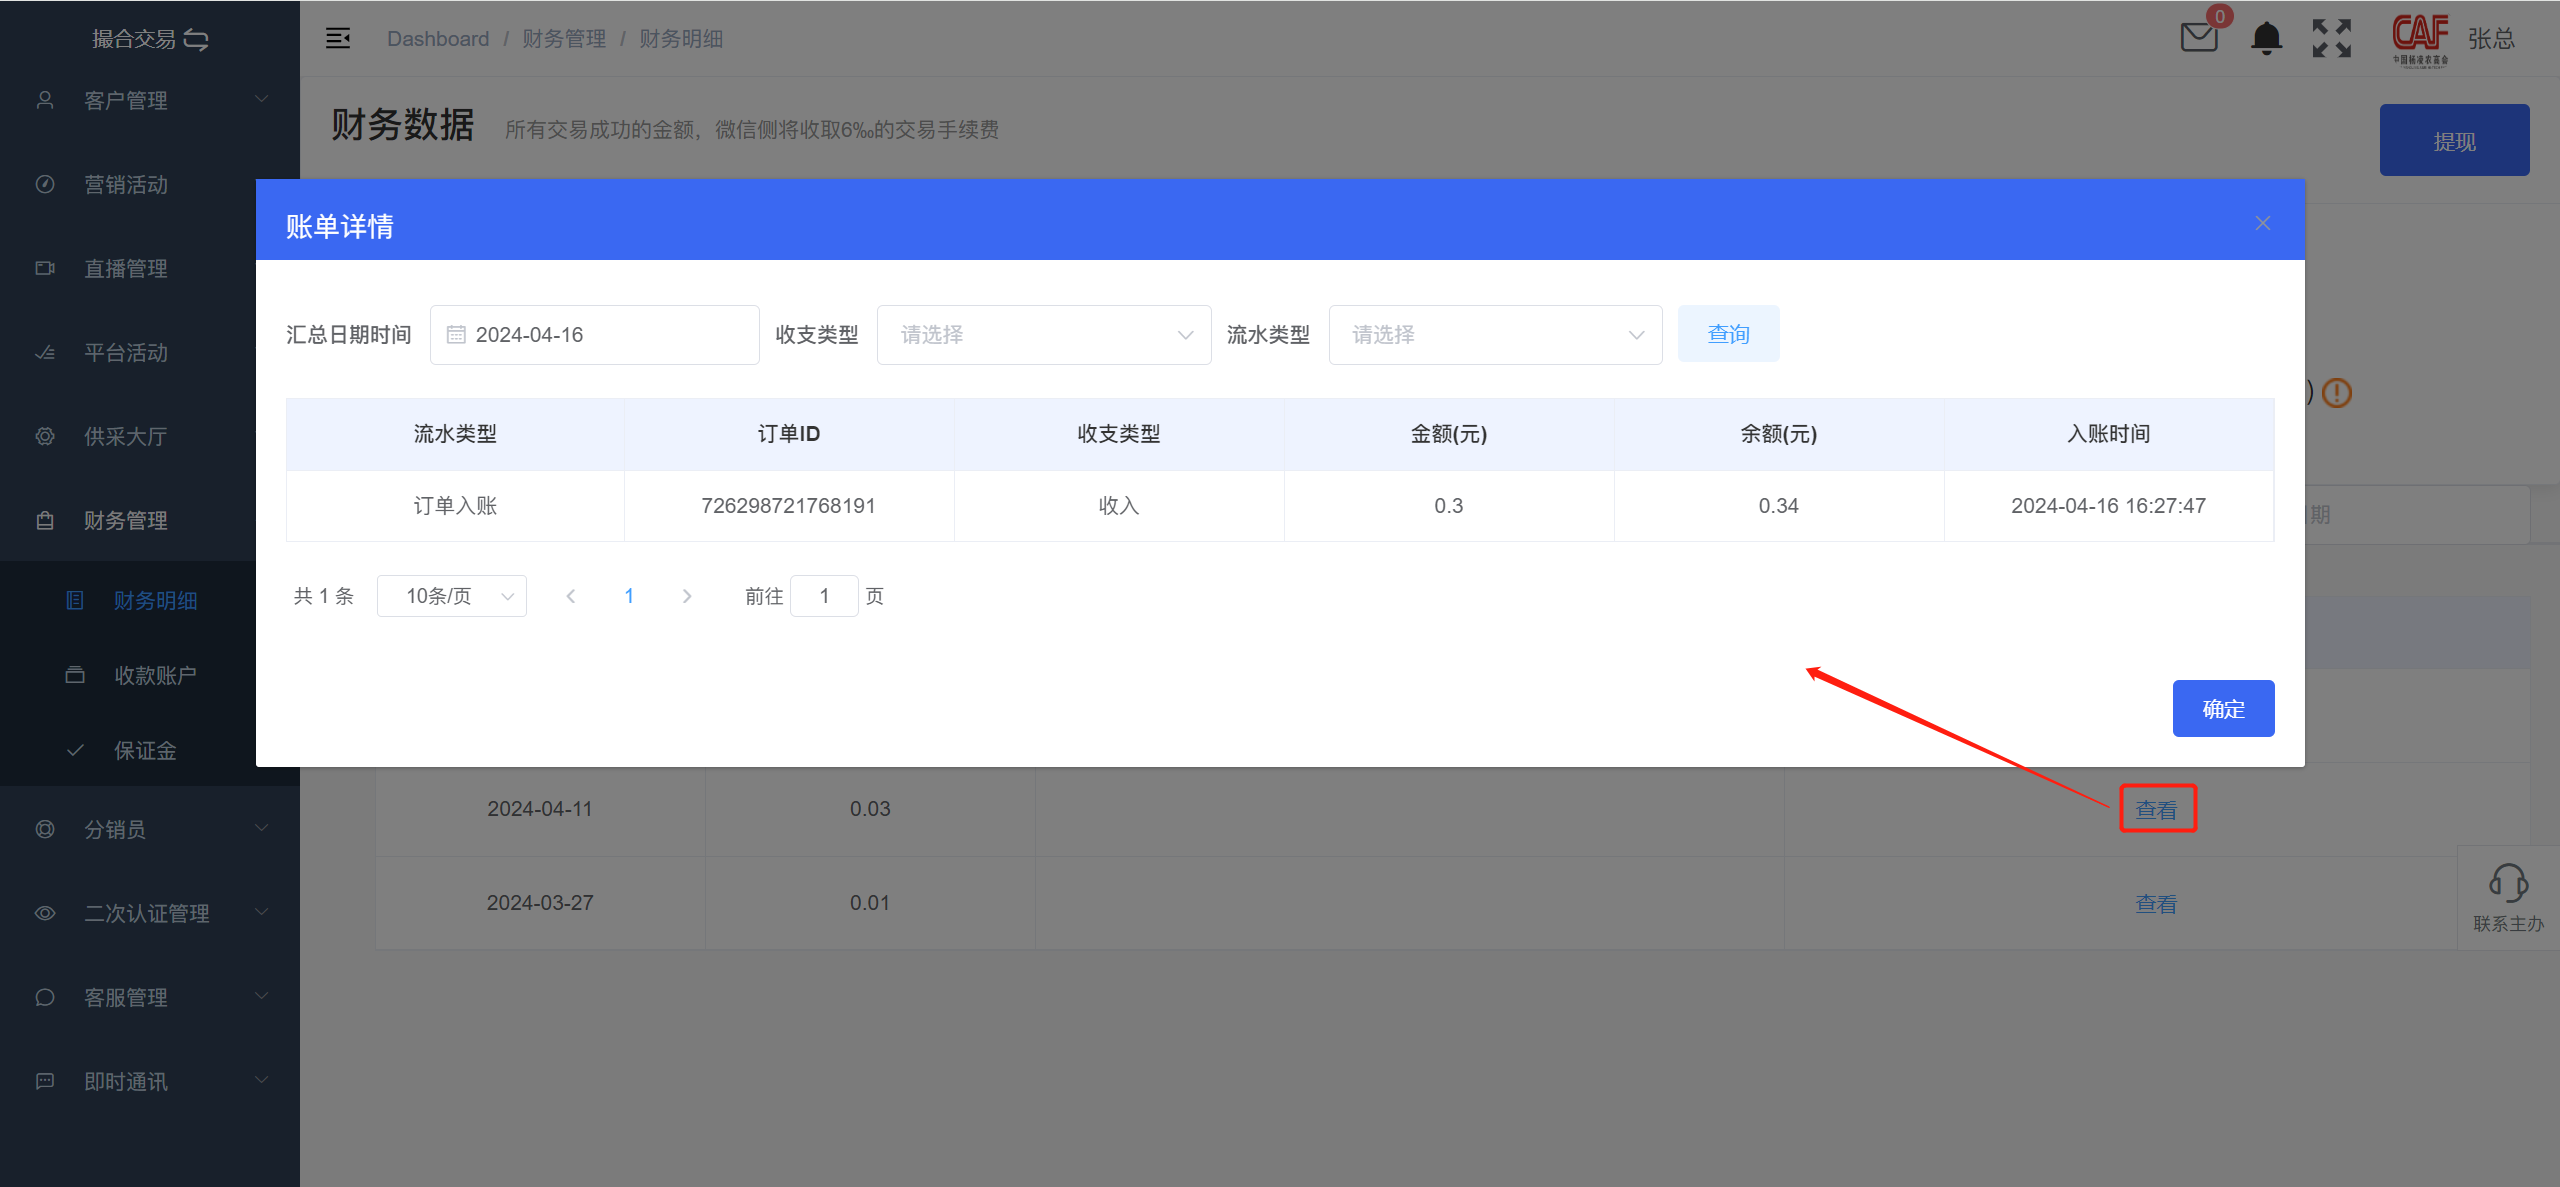Image resolution: width=2560 pixels, height=1187 pixels.
Task: Expand the 二次认证管理 menu chevron
Action: point(262,912)
